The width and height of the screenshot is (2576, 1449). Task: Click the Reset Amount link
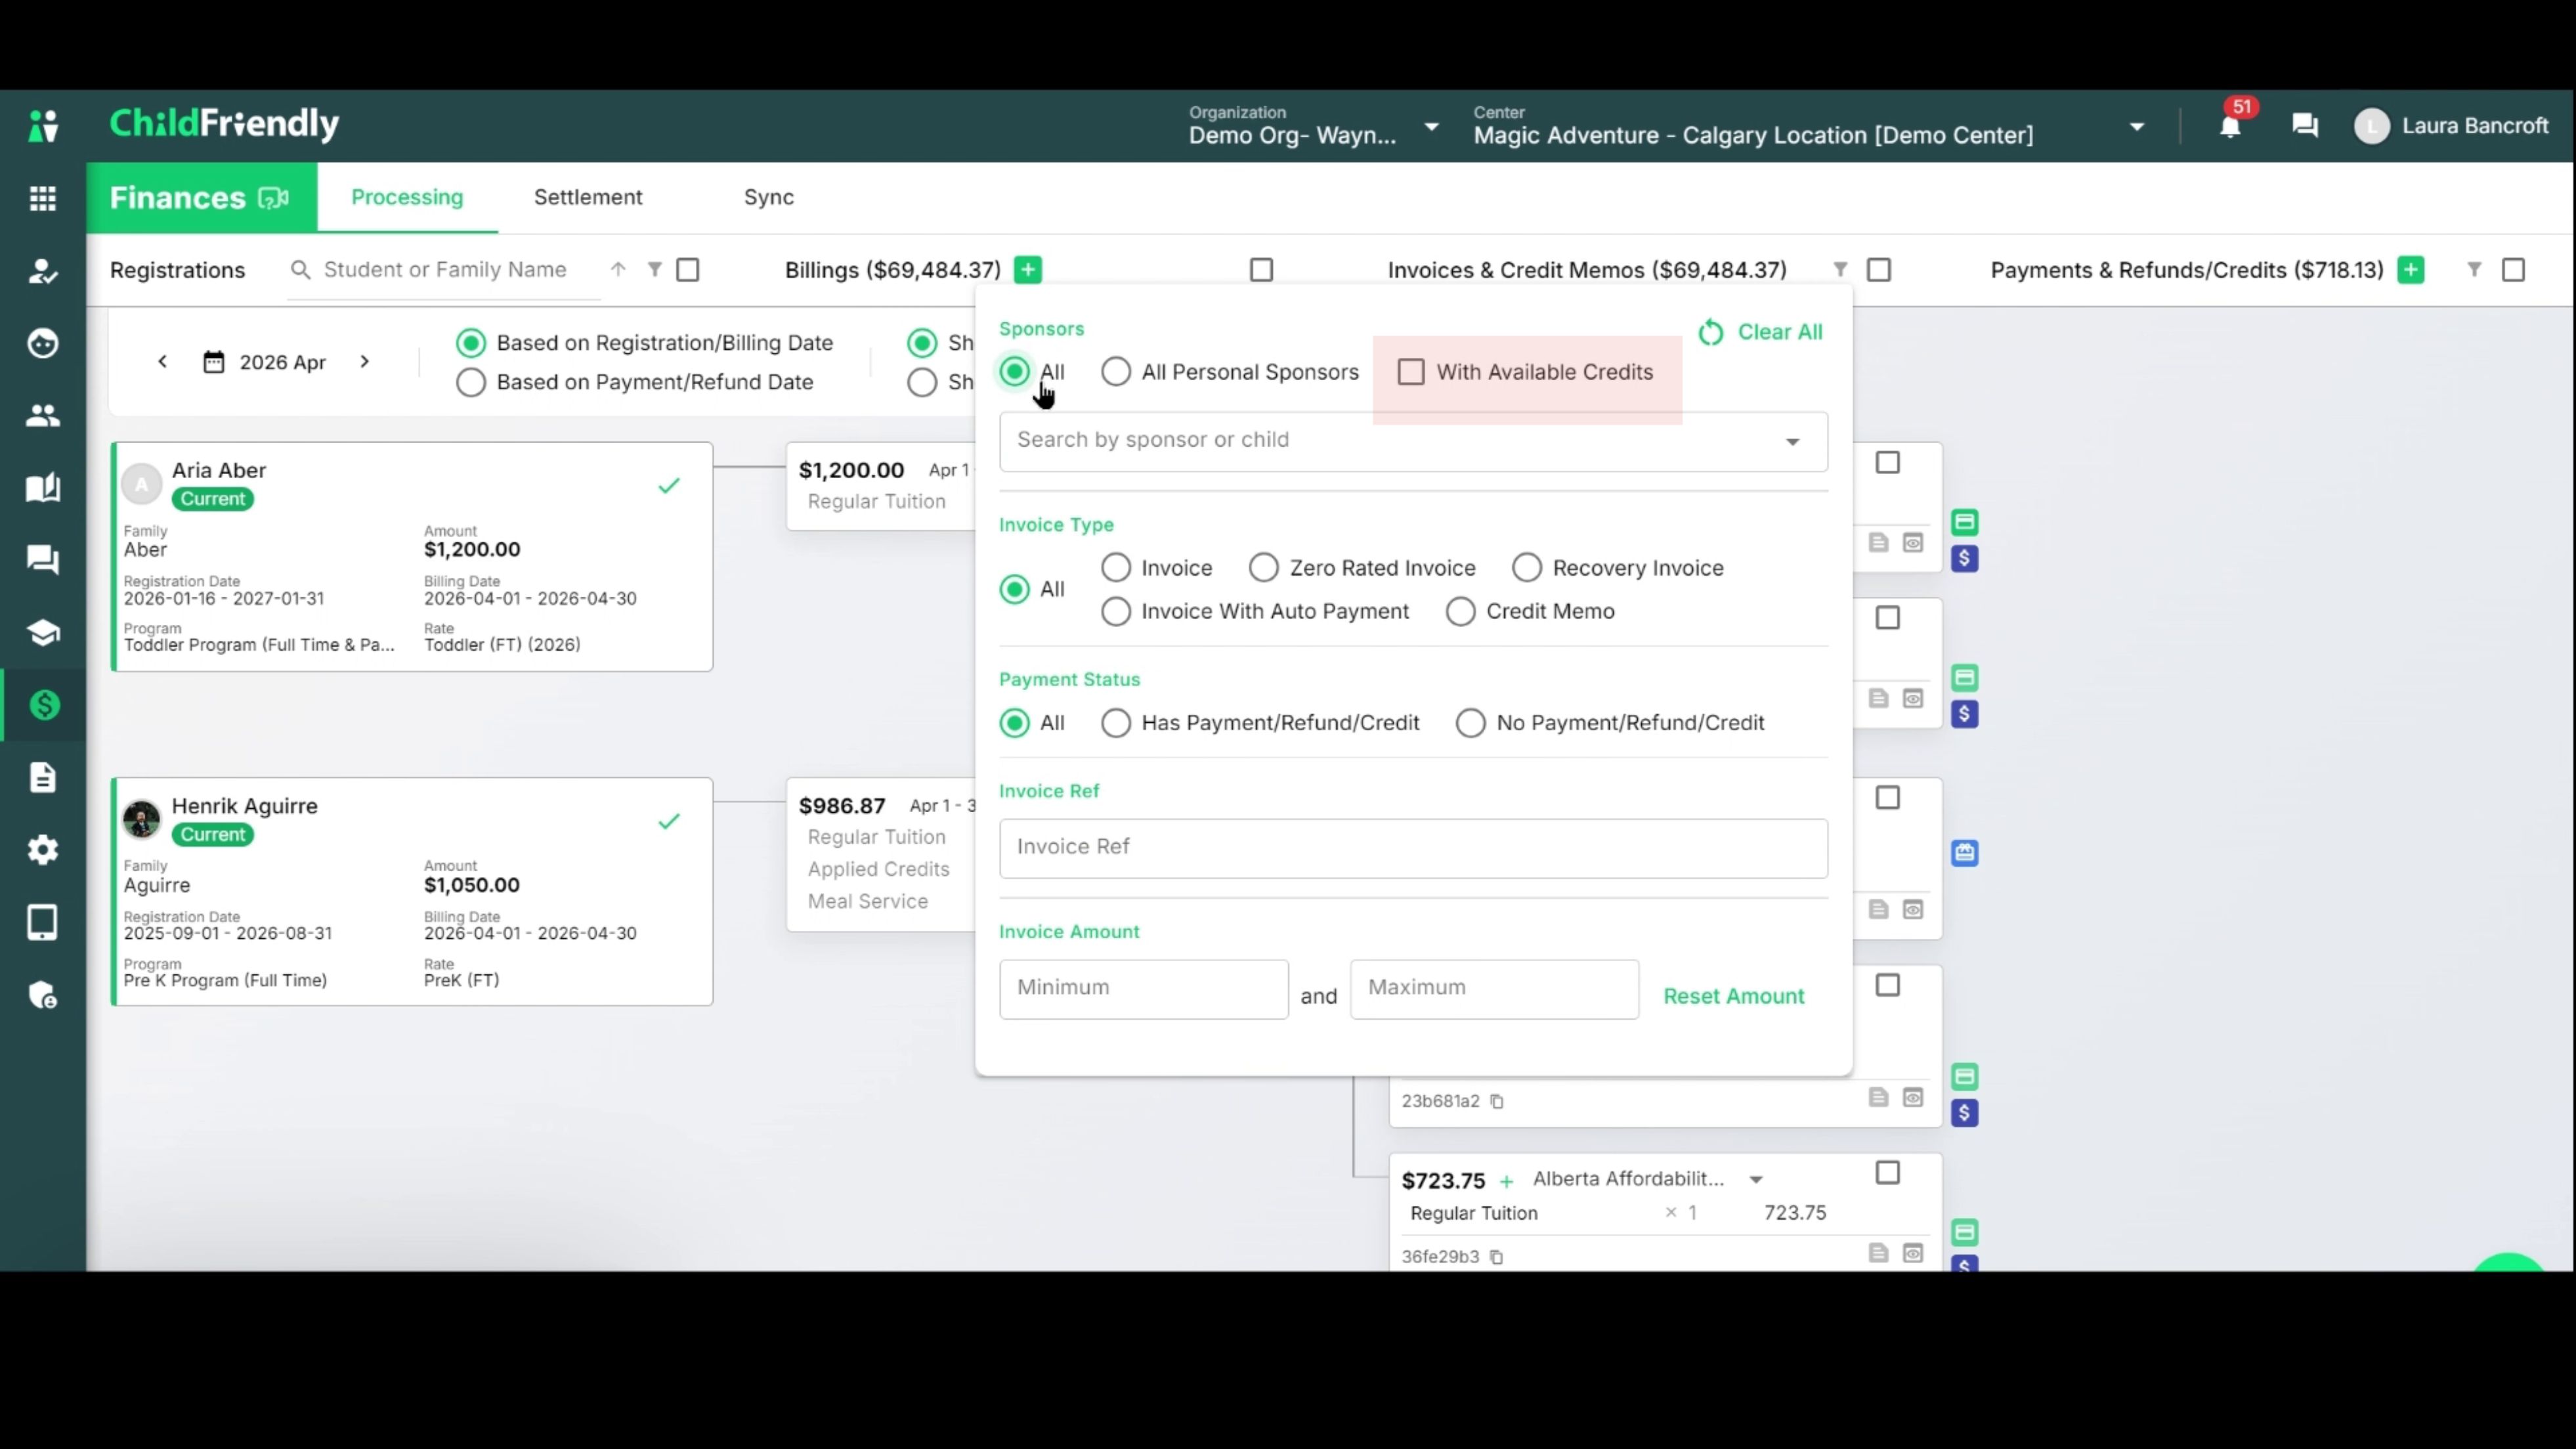pos(1734,996)
